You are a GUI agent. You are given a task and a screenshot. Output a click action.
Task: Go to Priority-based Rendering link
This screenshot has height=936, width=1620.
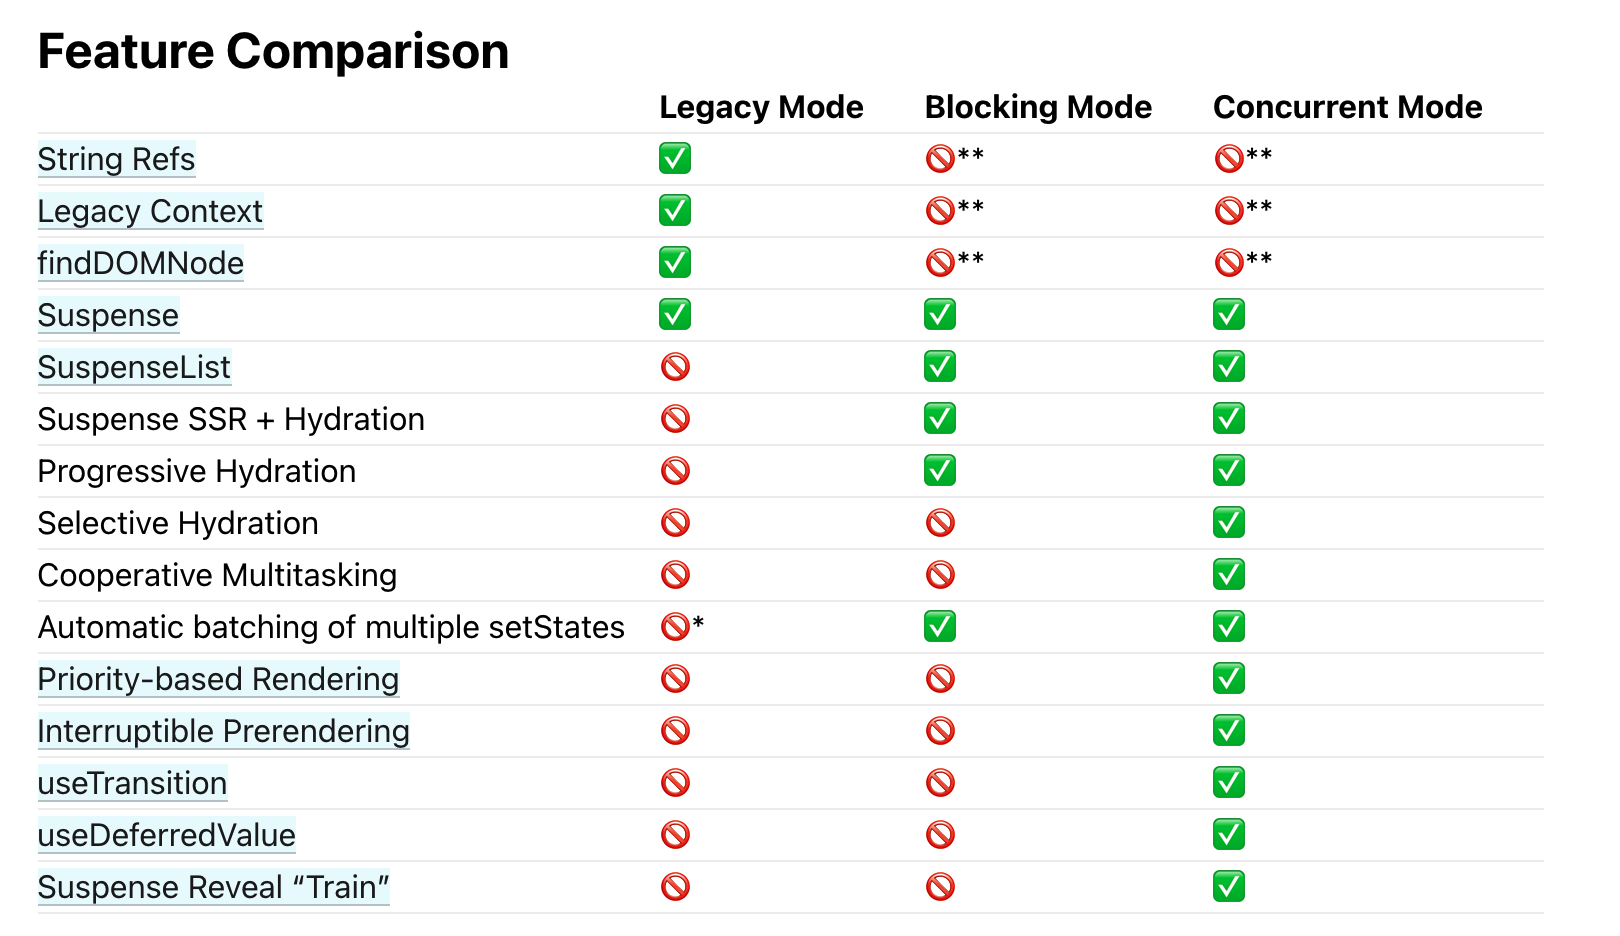[218, 680]
